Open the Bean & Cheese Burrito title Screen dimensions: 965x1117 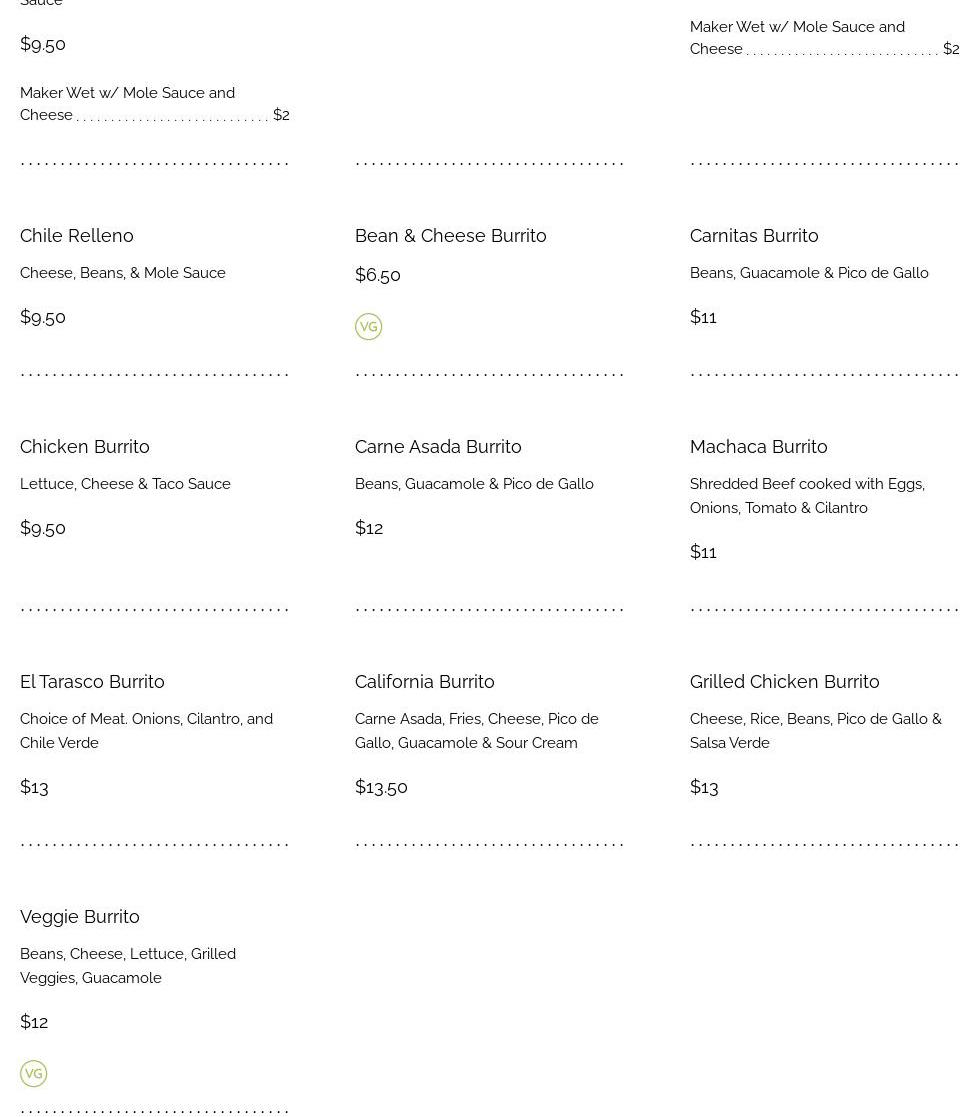point(450,236)
